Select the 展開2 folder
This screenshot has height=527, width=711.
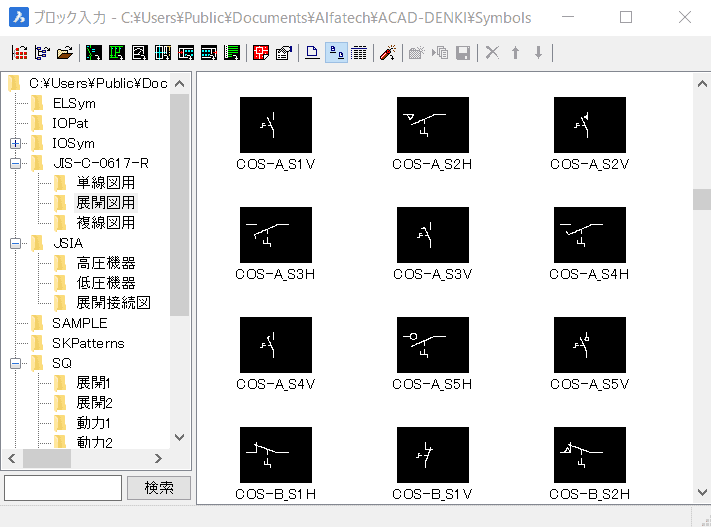94,403
